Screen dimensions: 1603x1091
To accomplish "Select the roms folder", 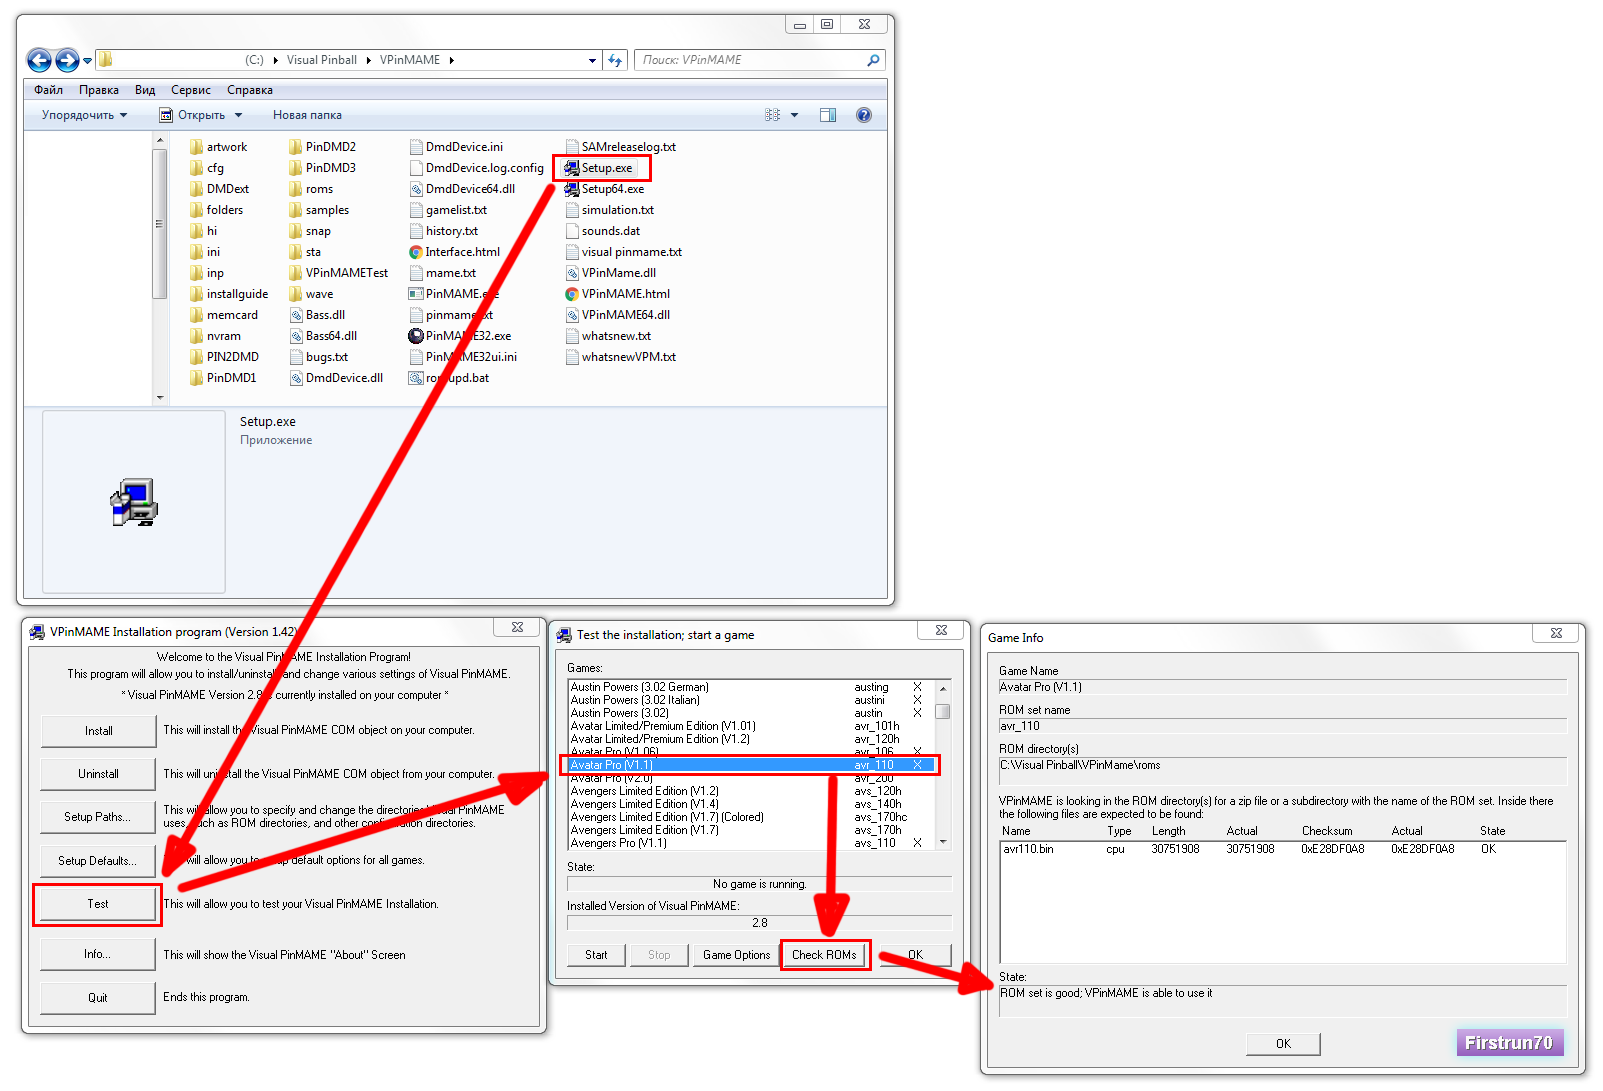I will tap(311, 189).
